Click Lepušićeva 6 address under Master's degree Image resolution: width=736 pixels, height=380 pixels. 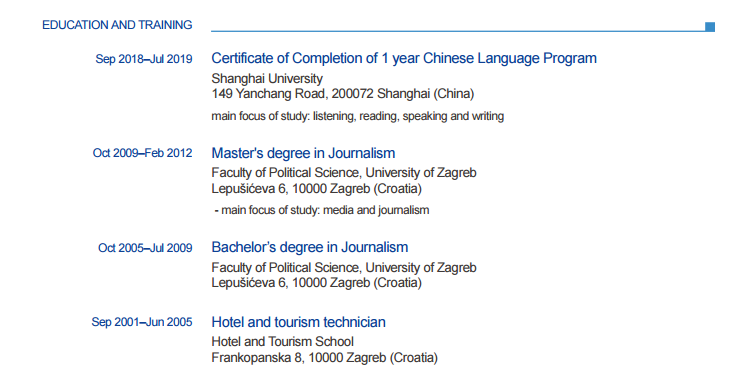click(x=316, y=189)
